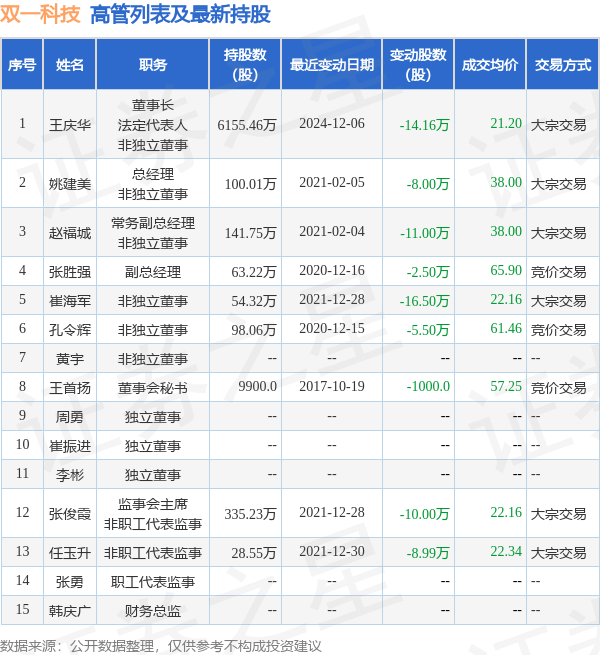
Task: Click the holding value 6155.46万
Action: (x=247, y=124)
